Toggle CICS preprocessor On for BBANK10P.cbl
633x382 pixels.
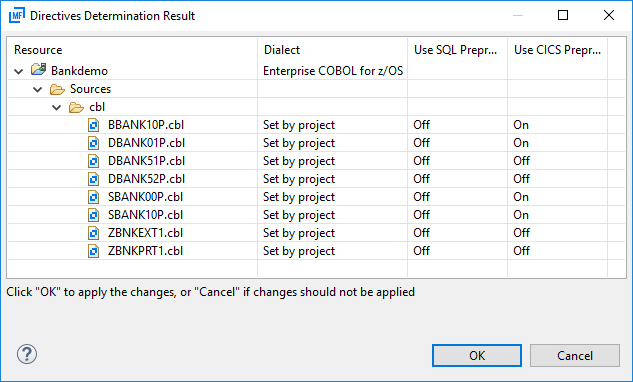click(521, 125)
